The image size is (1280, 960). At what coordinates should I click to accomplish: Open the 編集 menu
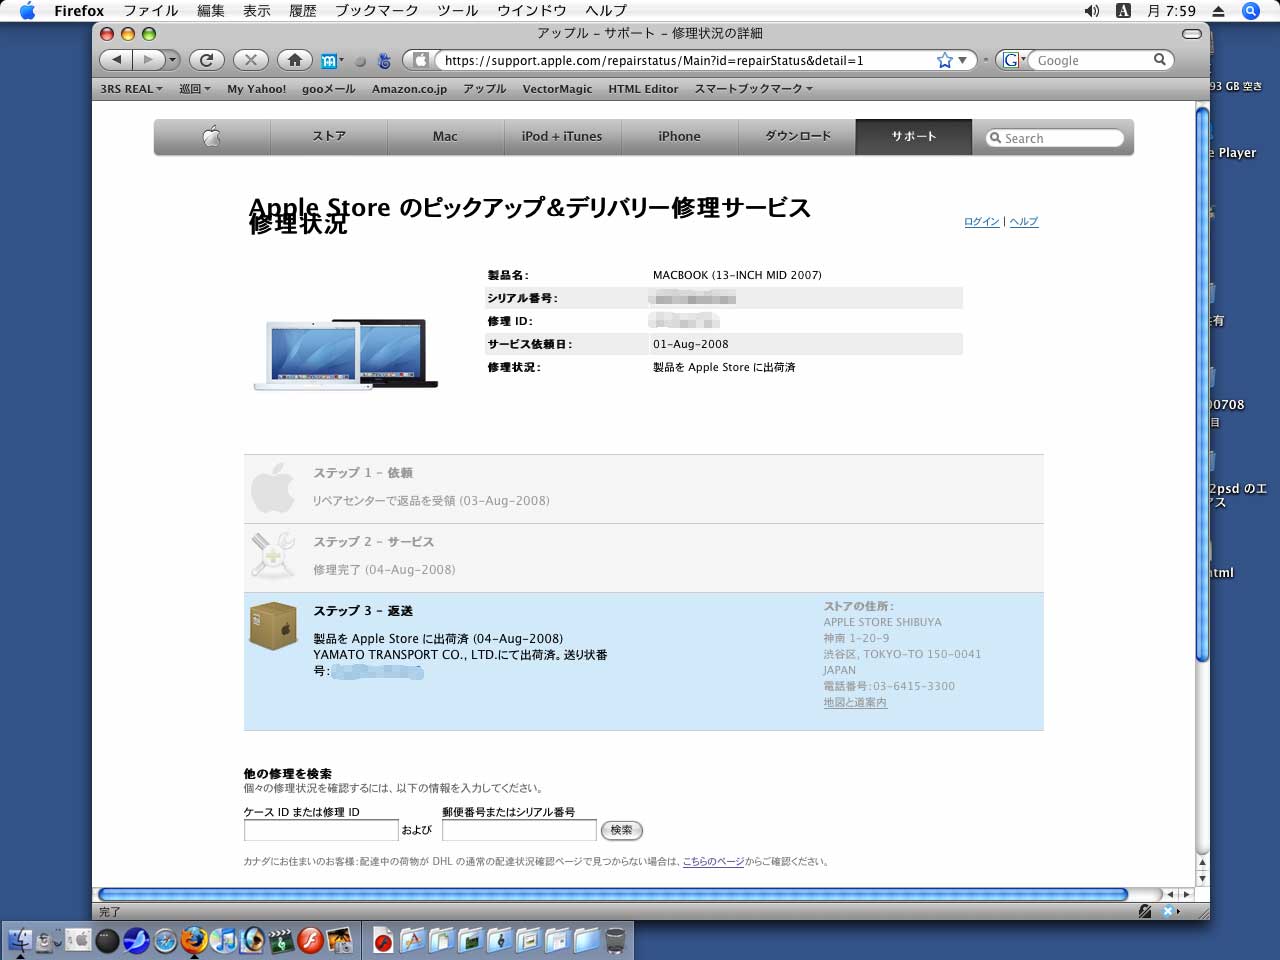(211, 11)
